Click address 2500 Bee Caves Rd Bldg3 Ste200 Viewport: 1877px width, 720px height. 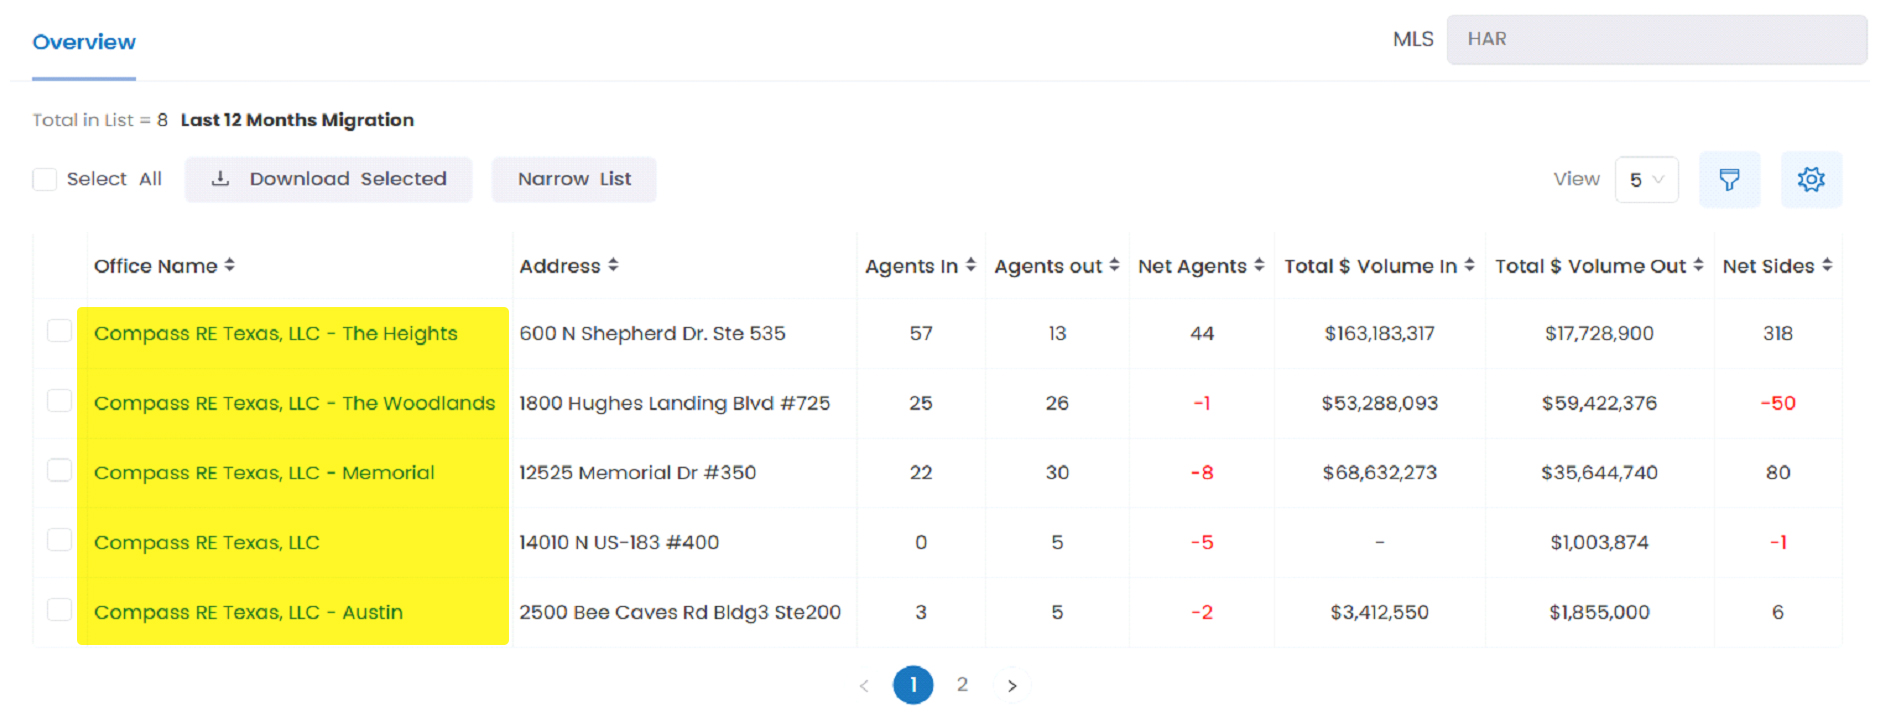tap(680, 612)
